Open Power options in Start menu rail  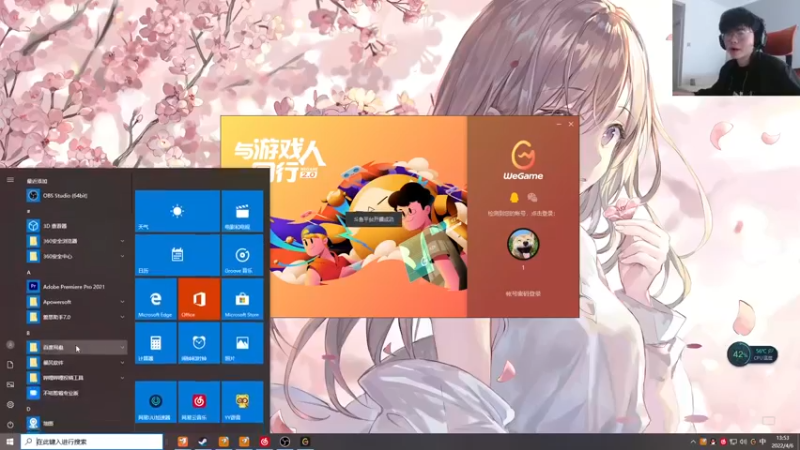coord(10,424)
